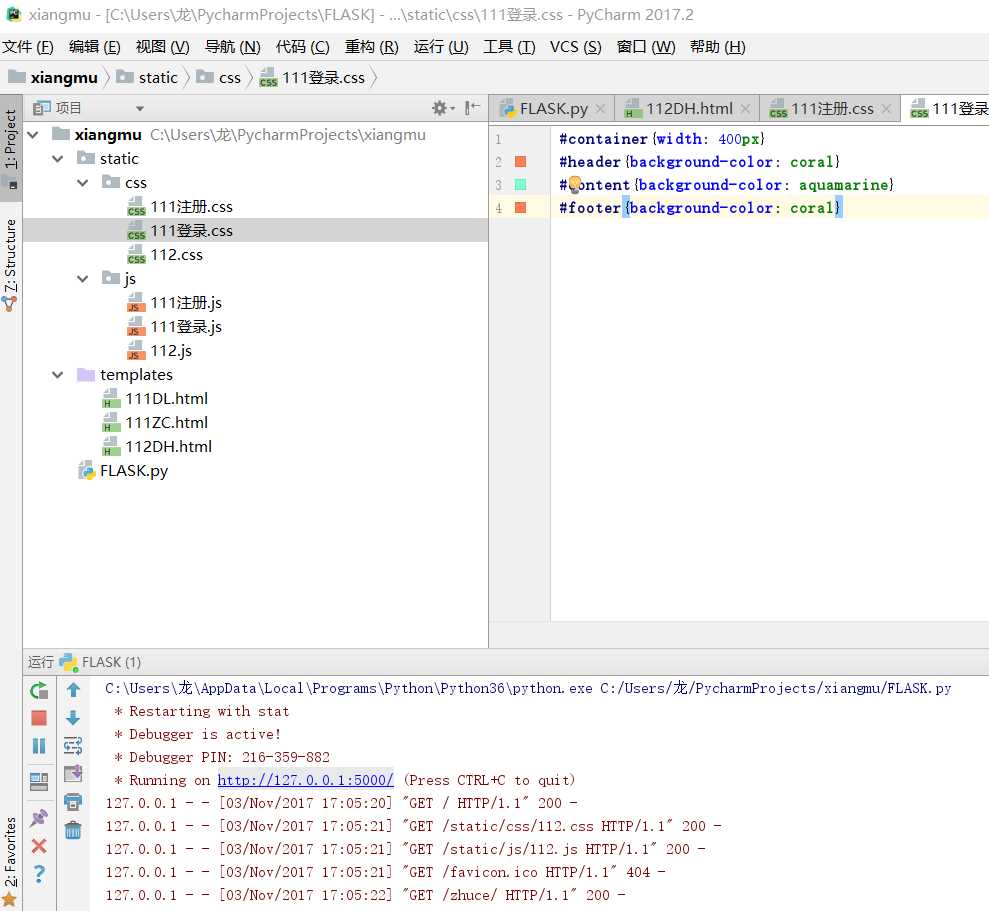Viewport: 989px width, 911px height.
Task: Restore layout icon in the run panel
Action: tap(39, 782)
